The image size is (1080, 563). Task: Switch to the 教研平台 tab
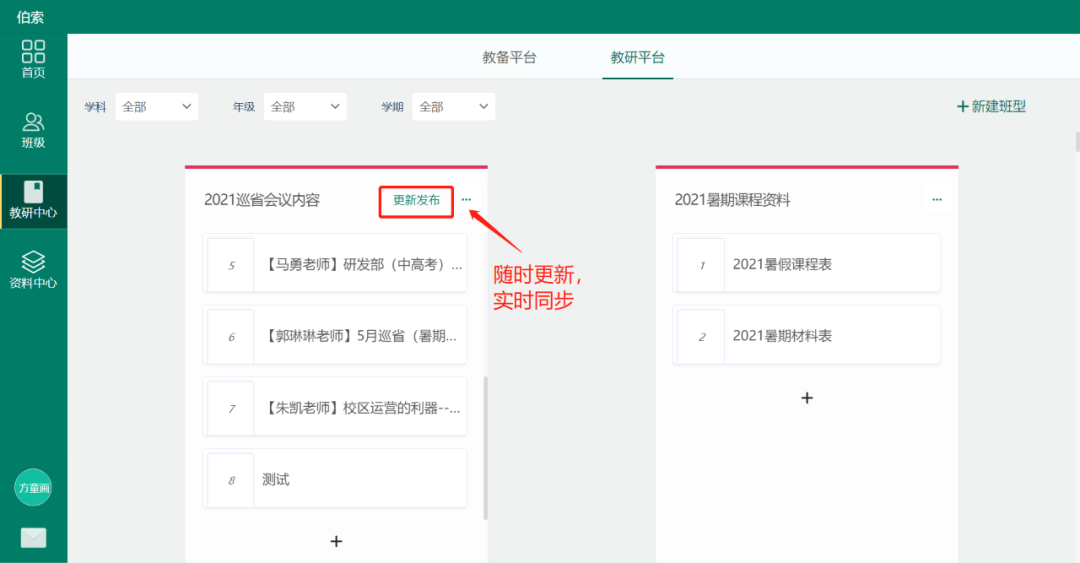(x=637, y=57)
